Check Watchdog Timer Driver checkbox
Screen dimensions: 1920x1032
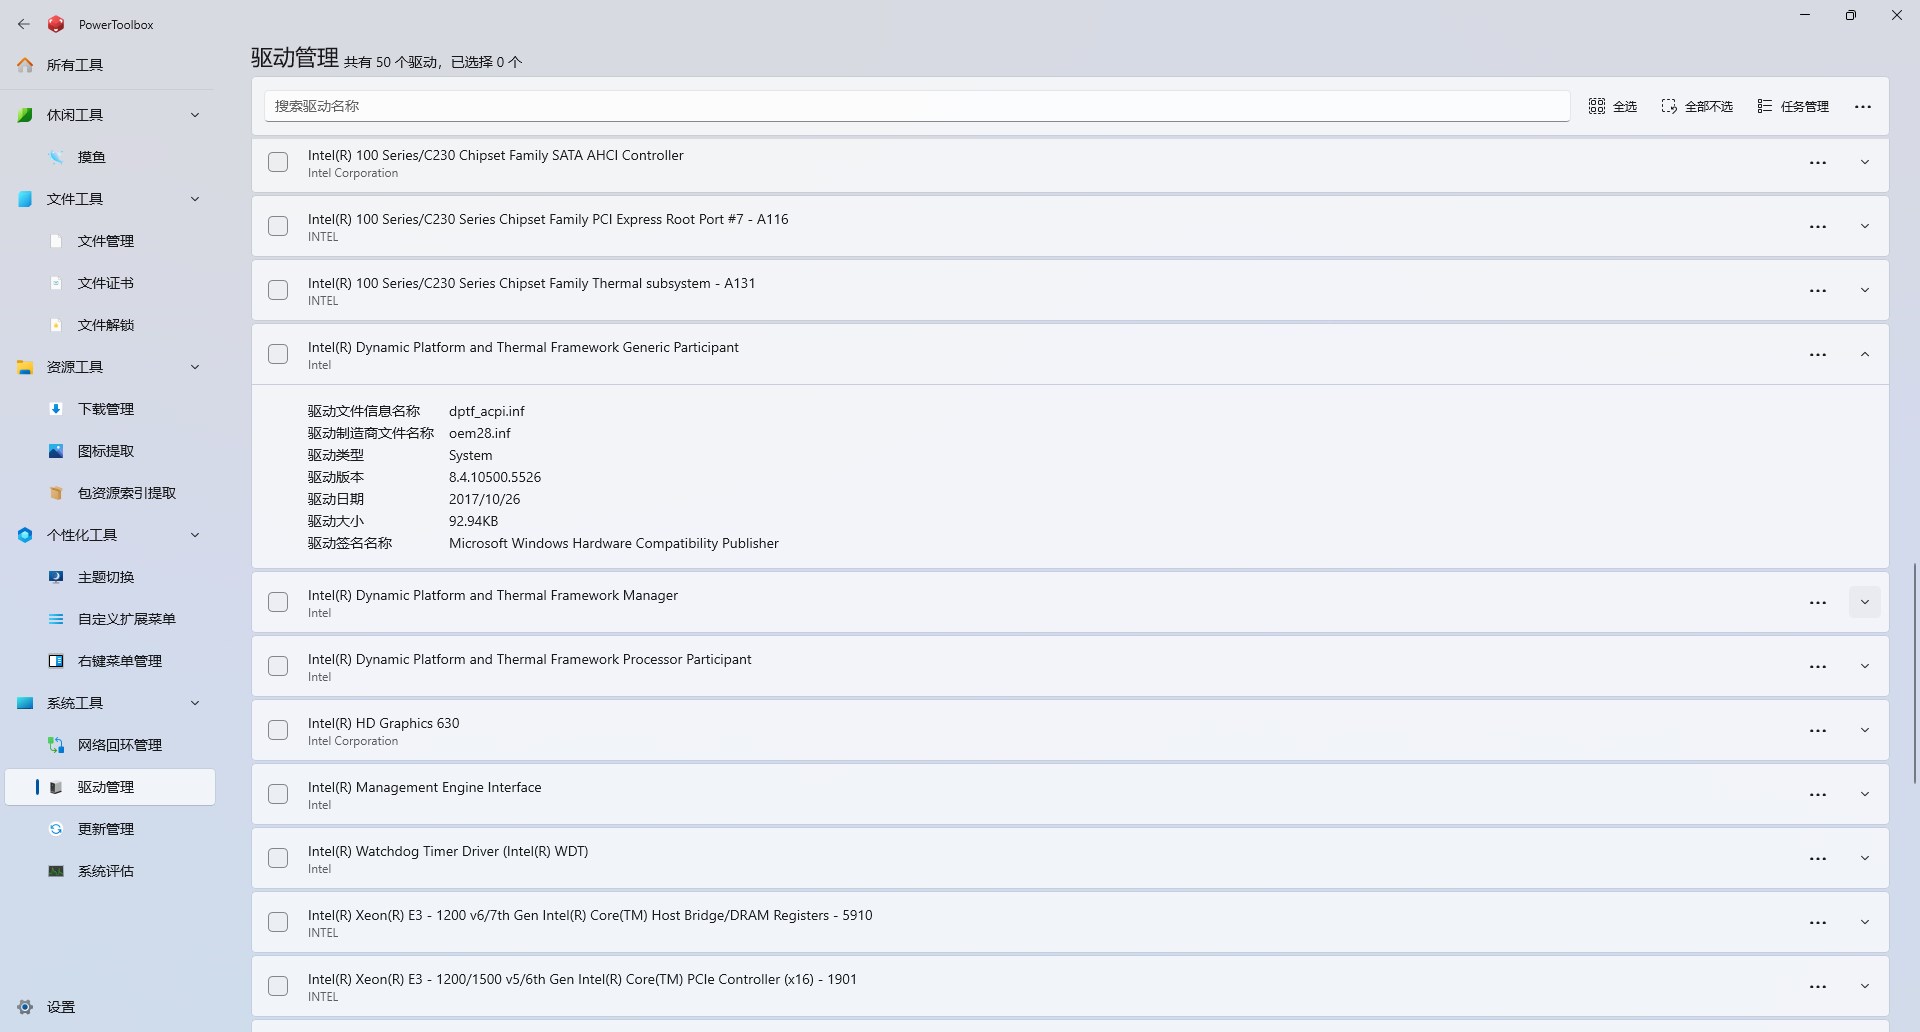tap(278, 858)
